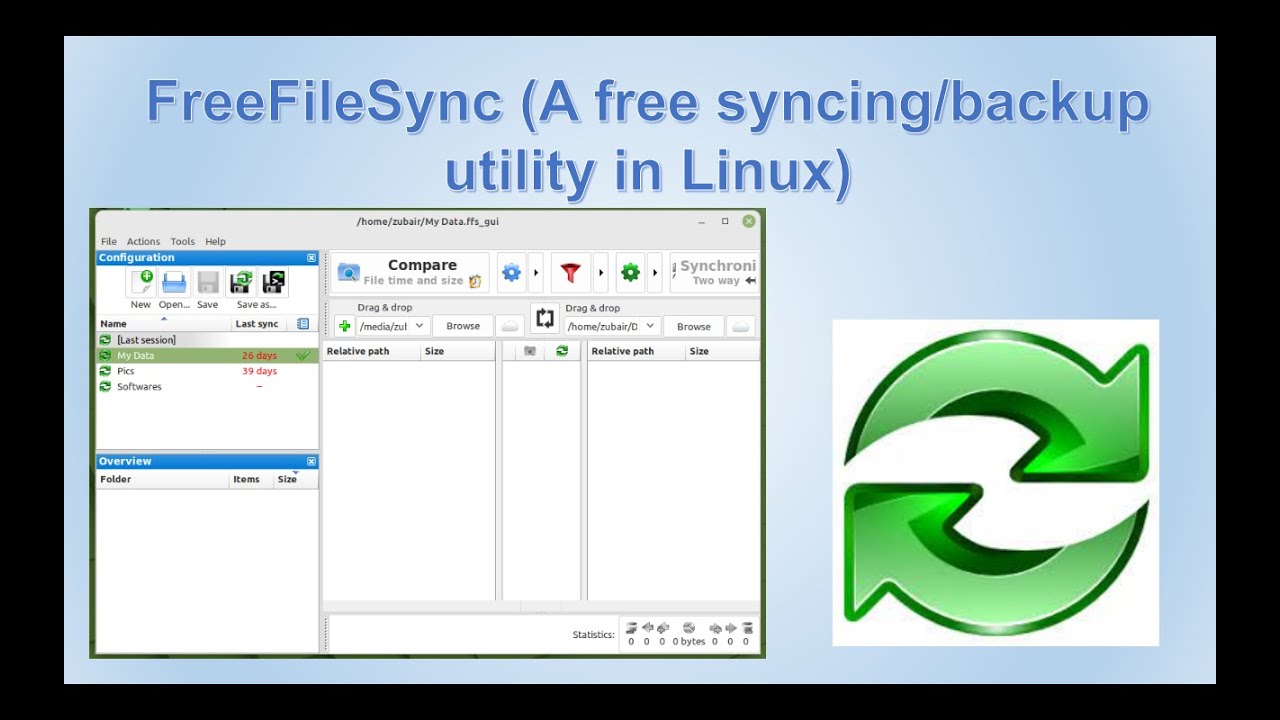Click delete-left statistics icon
This screenshot has height=720, width=1280.
pyautogui.click(x=631, y=628)
